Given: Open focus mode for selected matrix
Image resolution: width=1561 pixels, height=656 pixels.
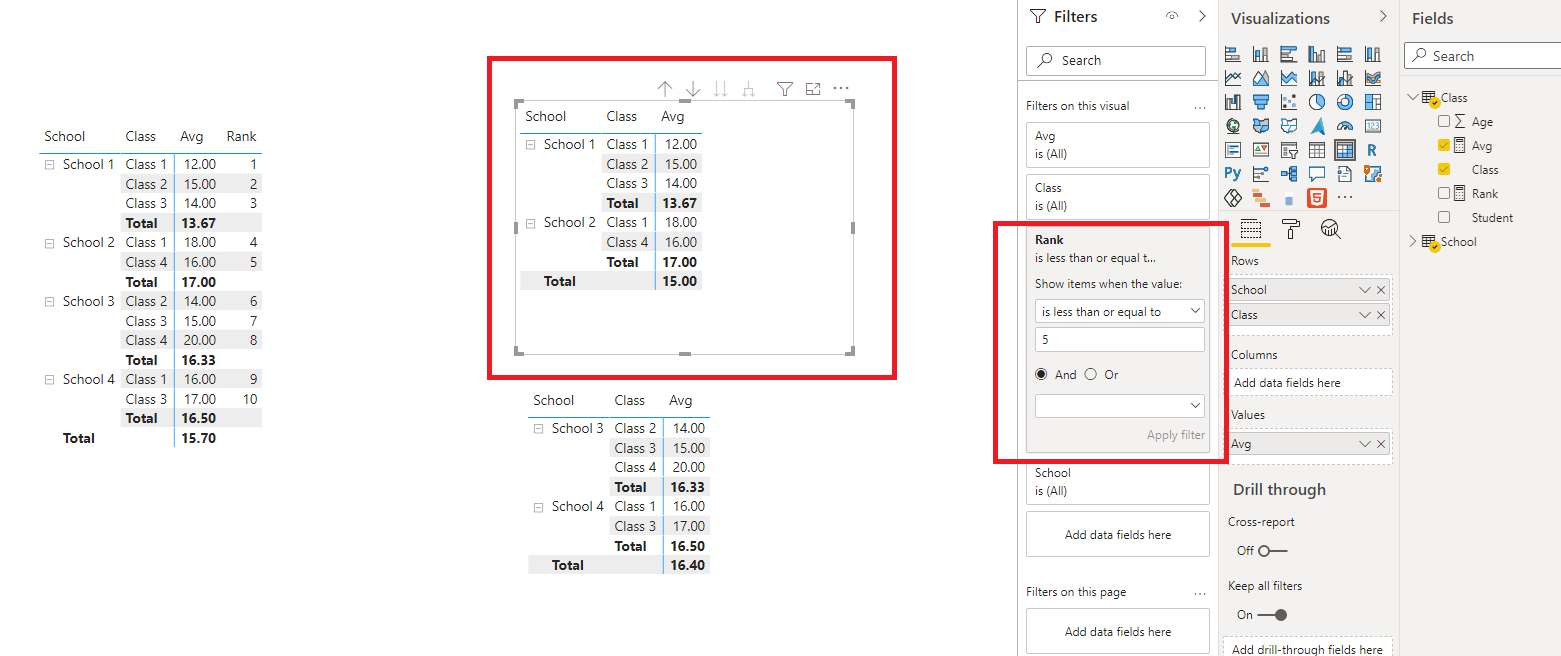Looking at the screenshot, I should 813,89.
